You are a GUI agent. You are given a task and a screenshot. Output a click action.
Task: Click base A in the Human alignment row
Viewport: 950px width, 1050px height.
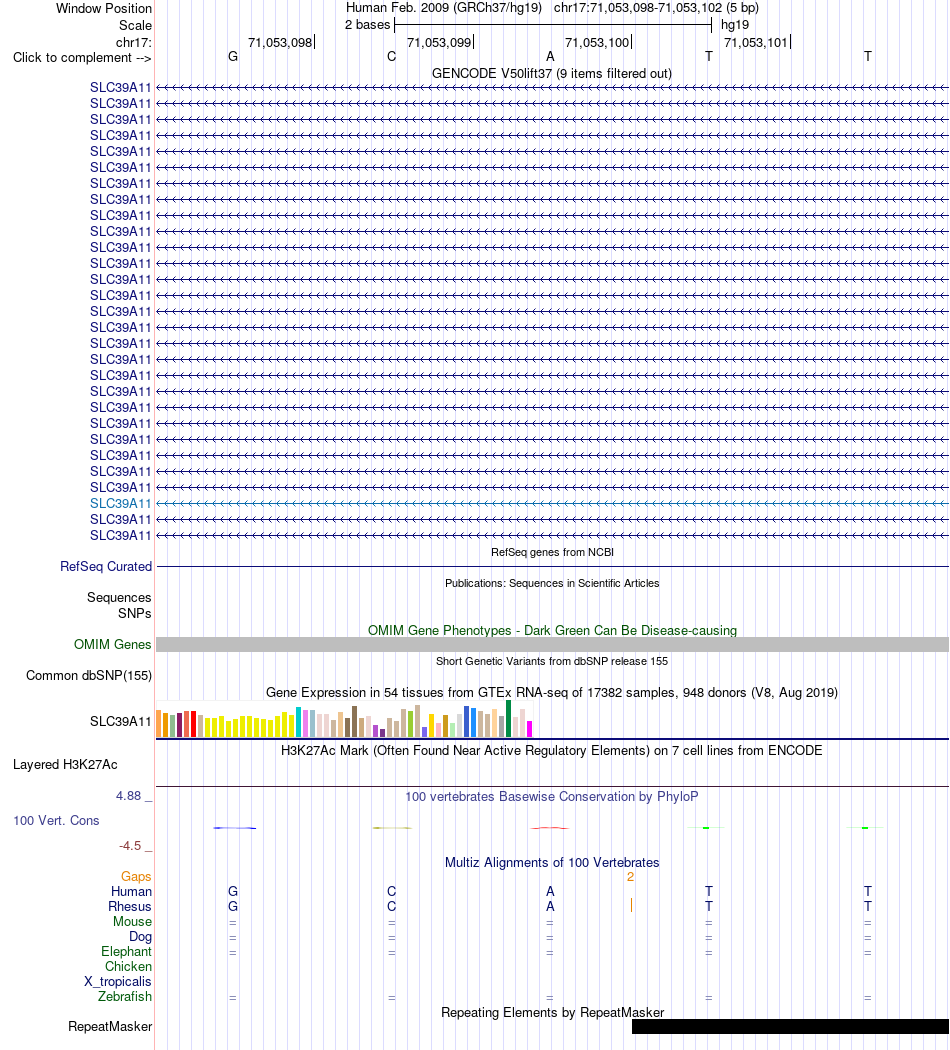[550, 891]
